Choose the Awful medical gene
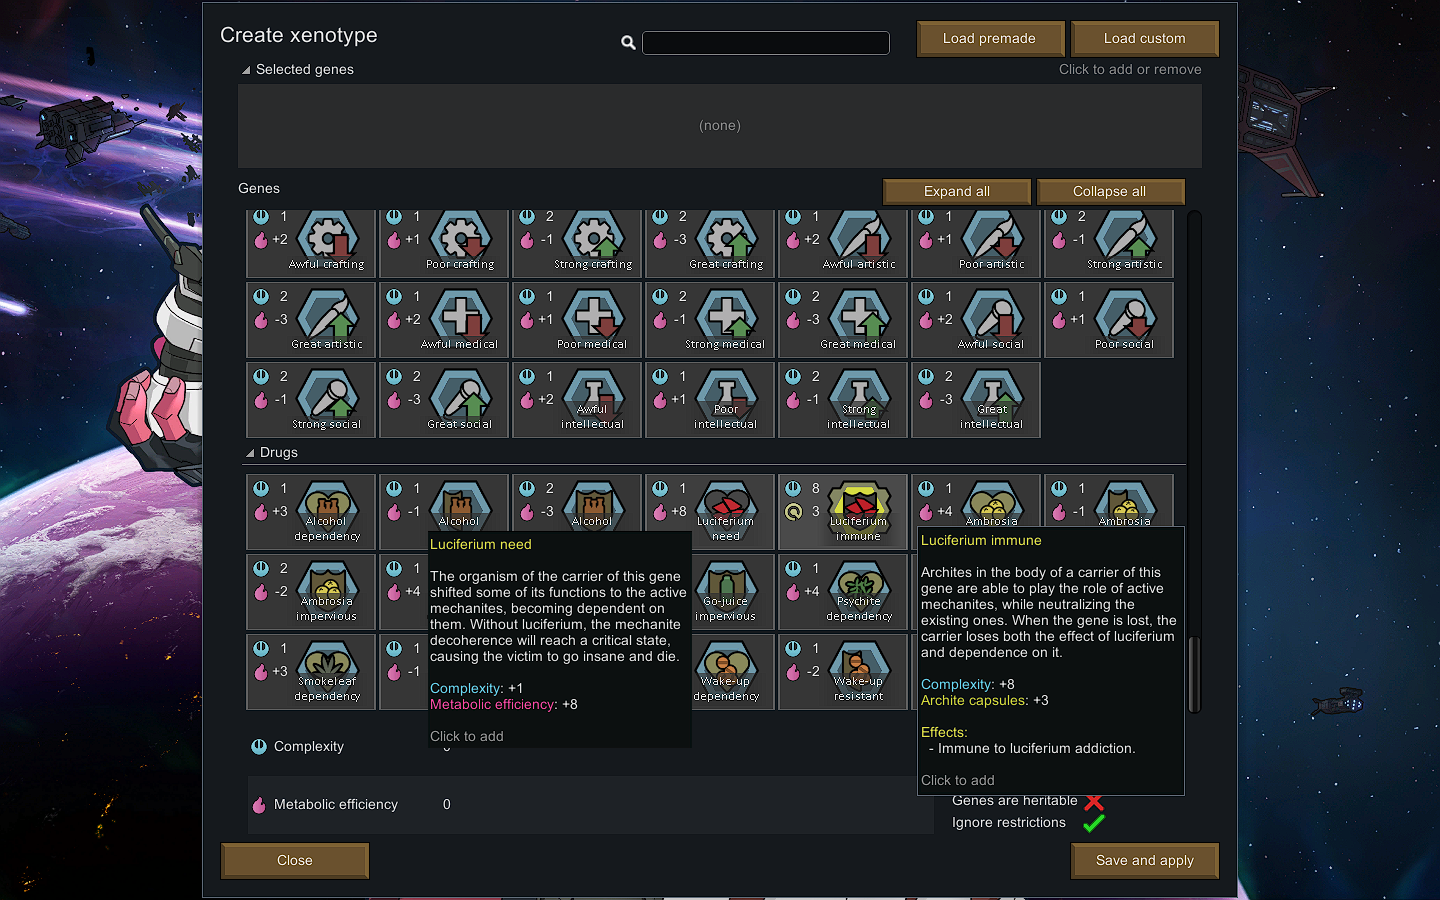The width and height of the screenshot is (1440, 900). [x=444, y=320]
